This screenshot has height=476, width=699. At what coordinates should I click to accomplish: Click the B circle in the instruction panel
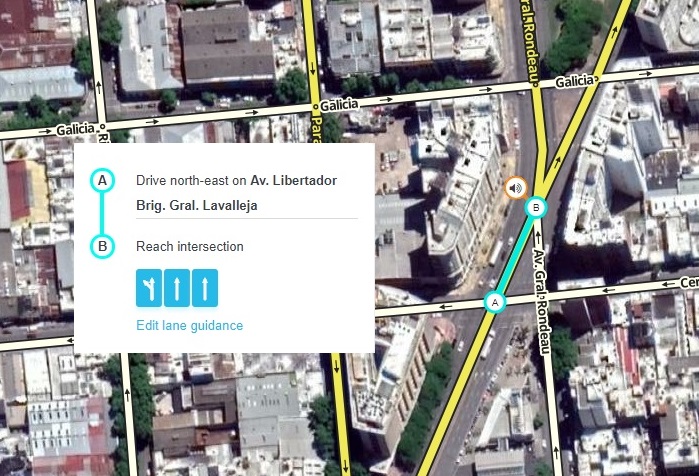coord(103,246)
